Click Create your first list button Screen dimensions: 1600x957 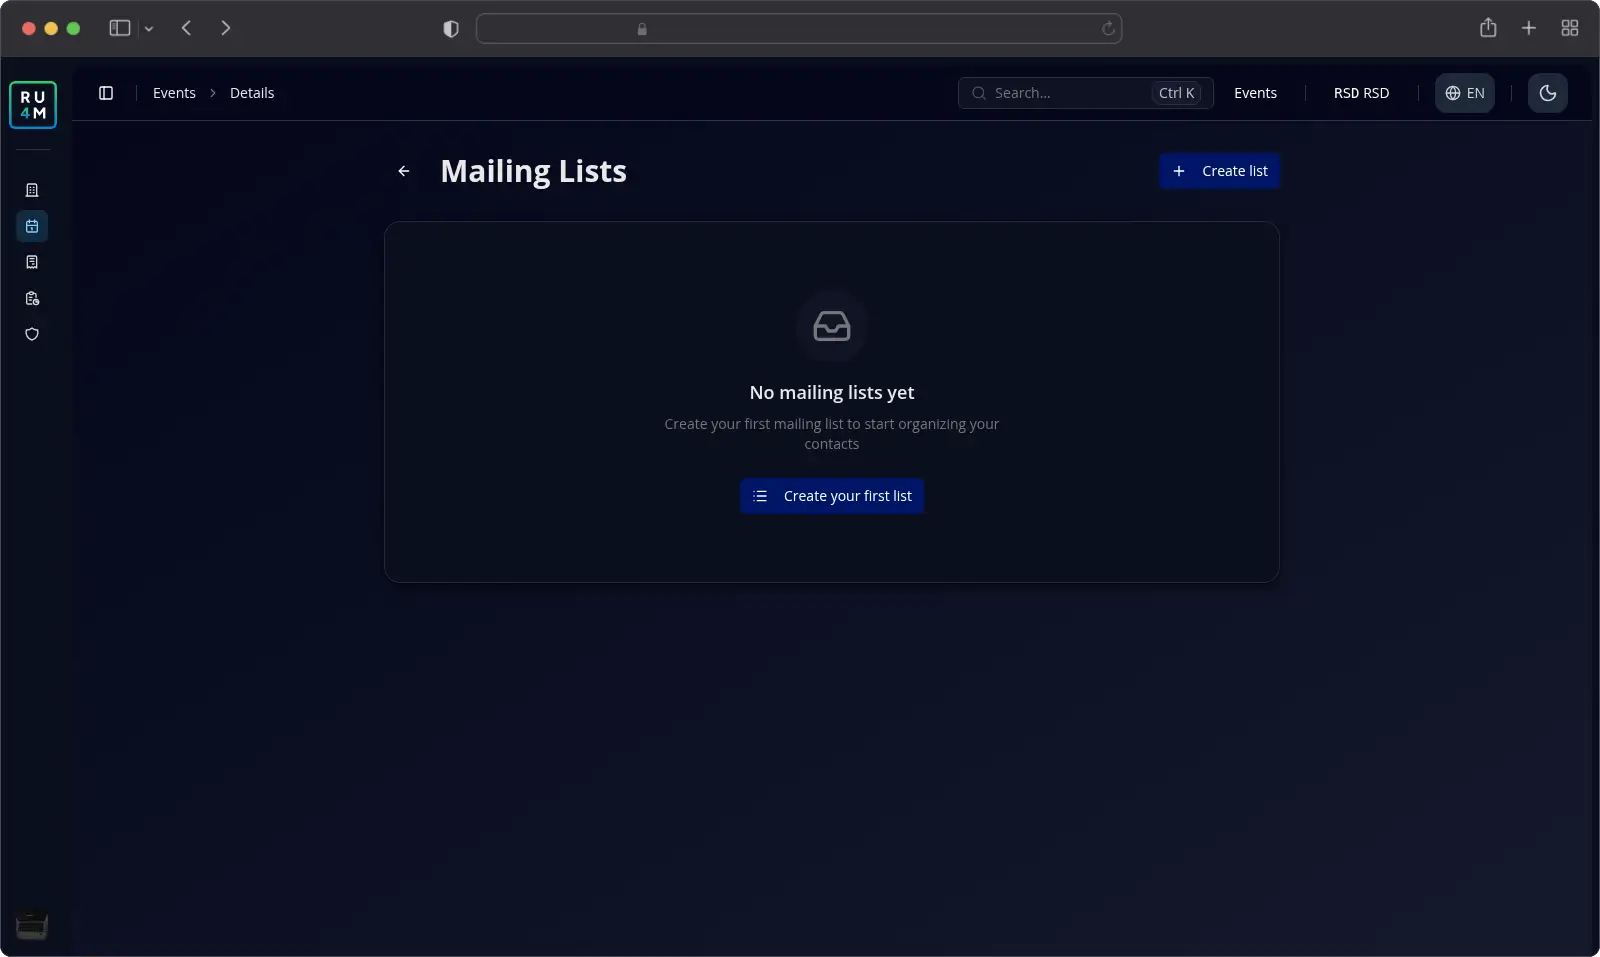[832, 496]
